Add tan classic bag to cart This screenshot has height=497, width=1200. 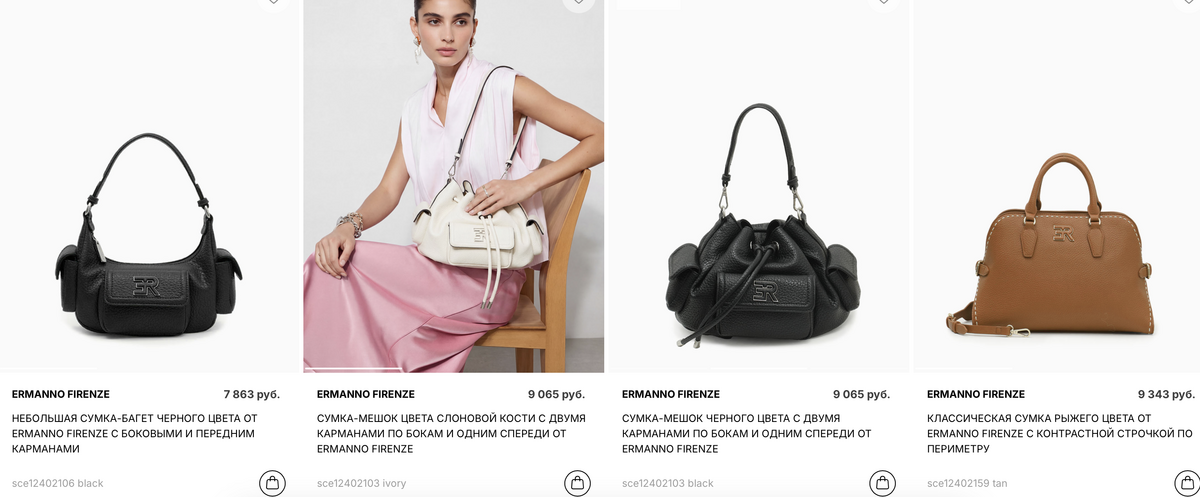pos(1187,483)
